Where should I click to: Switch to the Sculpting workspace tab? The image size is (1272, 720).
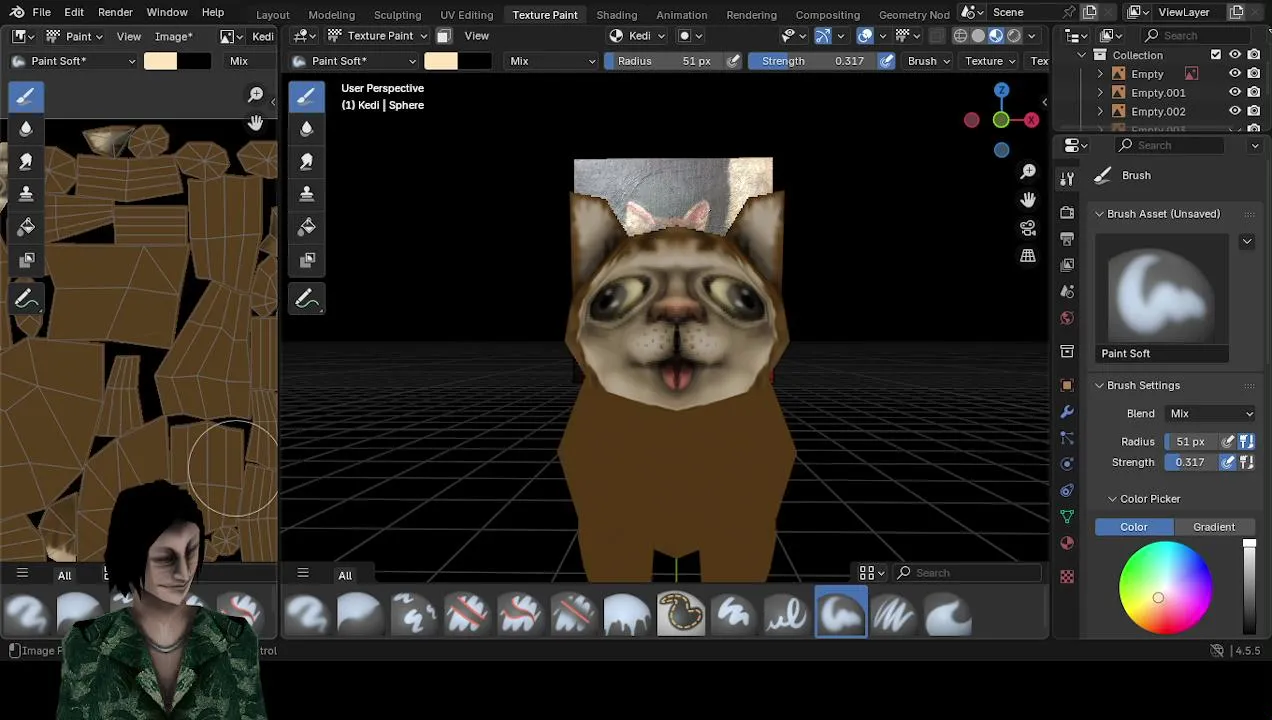[397, 14]
